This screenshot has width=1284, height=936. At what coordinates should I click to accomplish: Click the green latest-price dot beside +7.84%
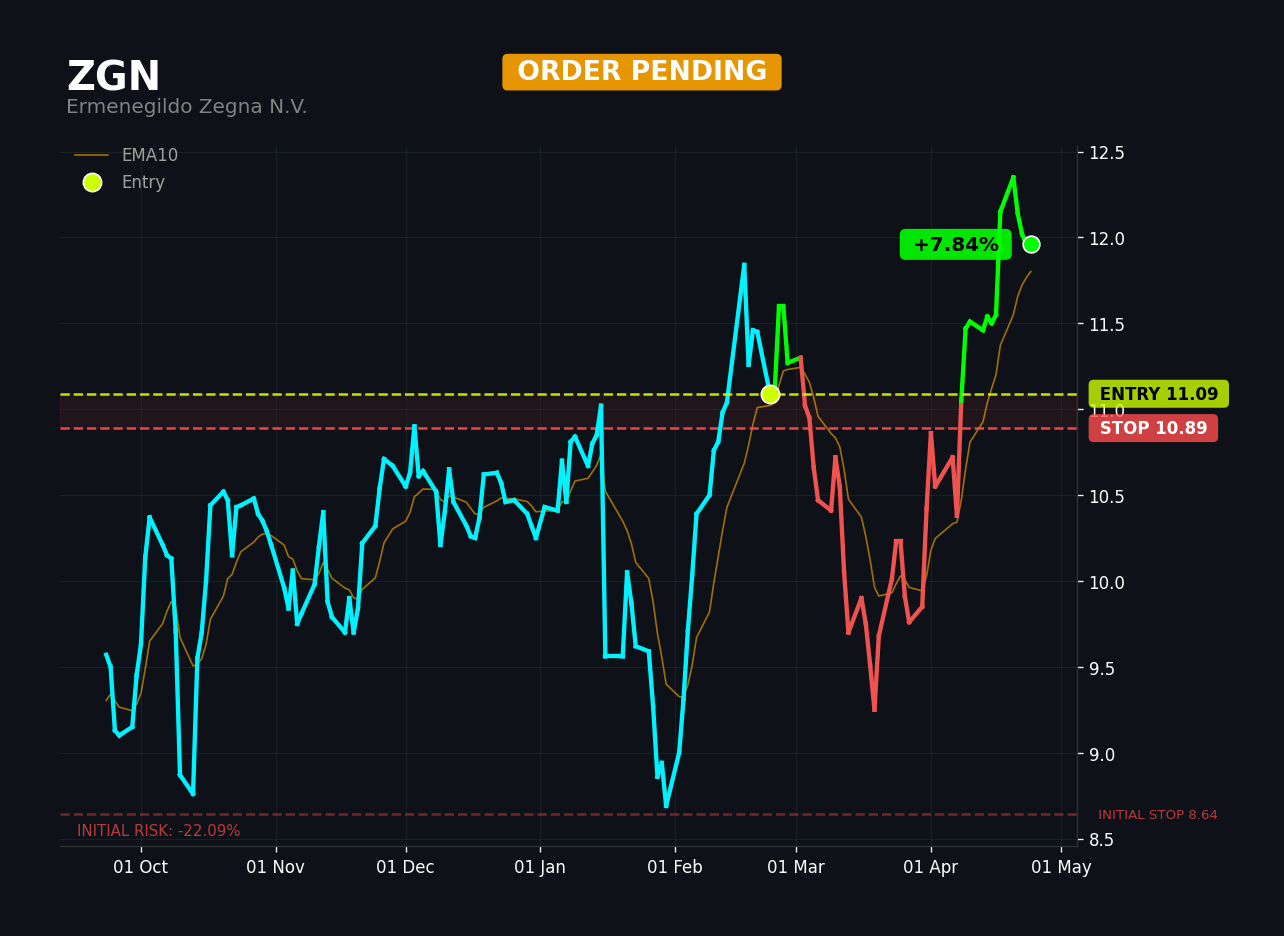click(1031, 244)
